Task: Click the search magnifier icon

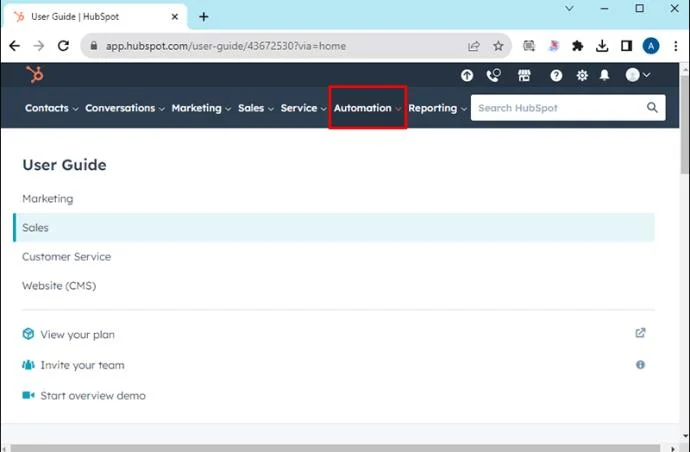Action: click(652, 107)
